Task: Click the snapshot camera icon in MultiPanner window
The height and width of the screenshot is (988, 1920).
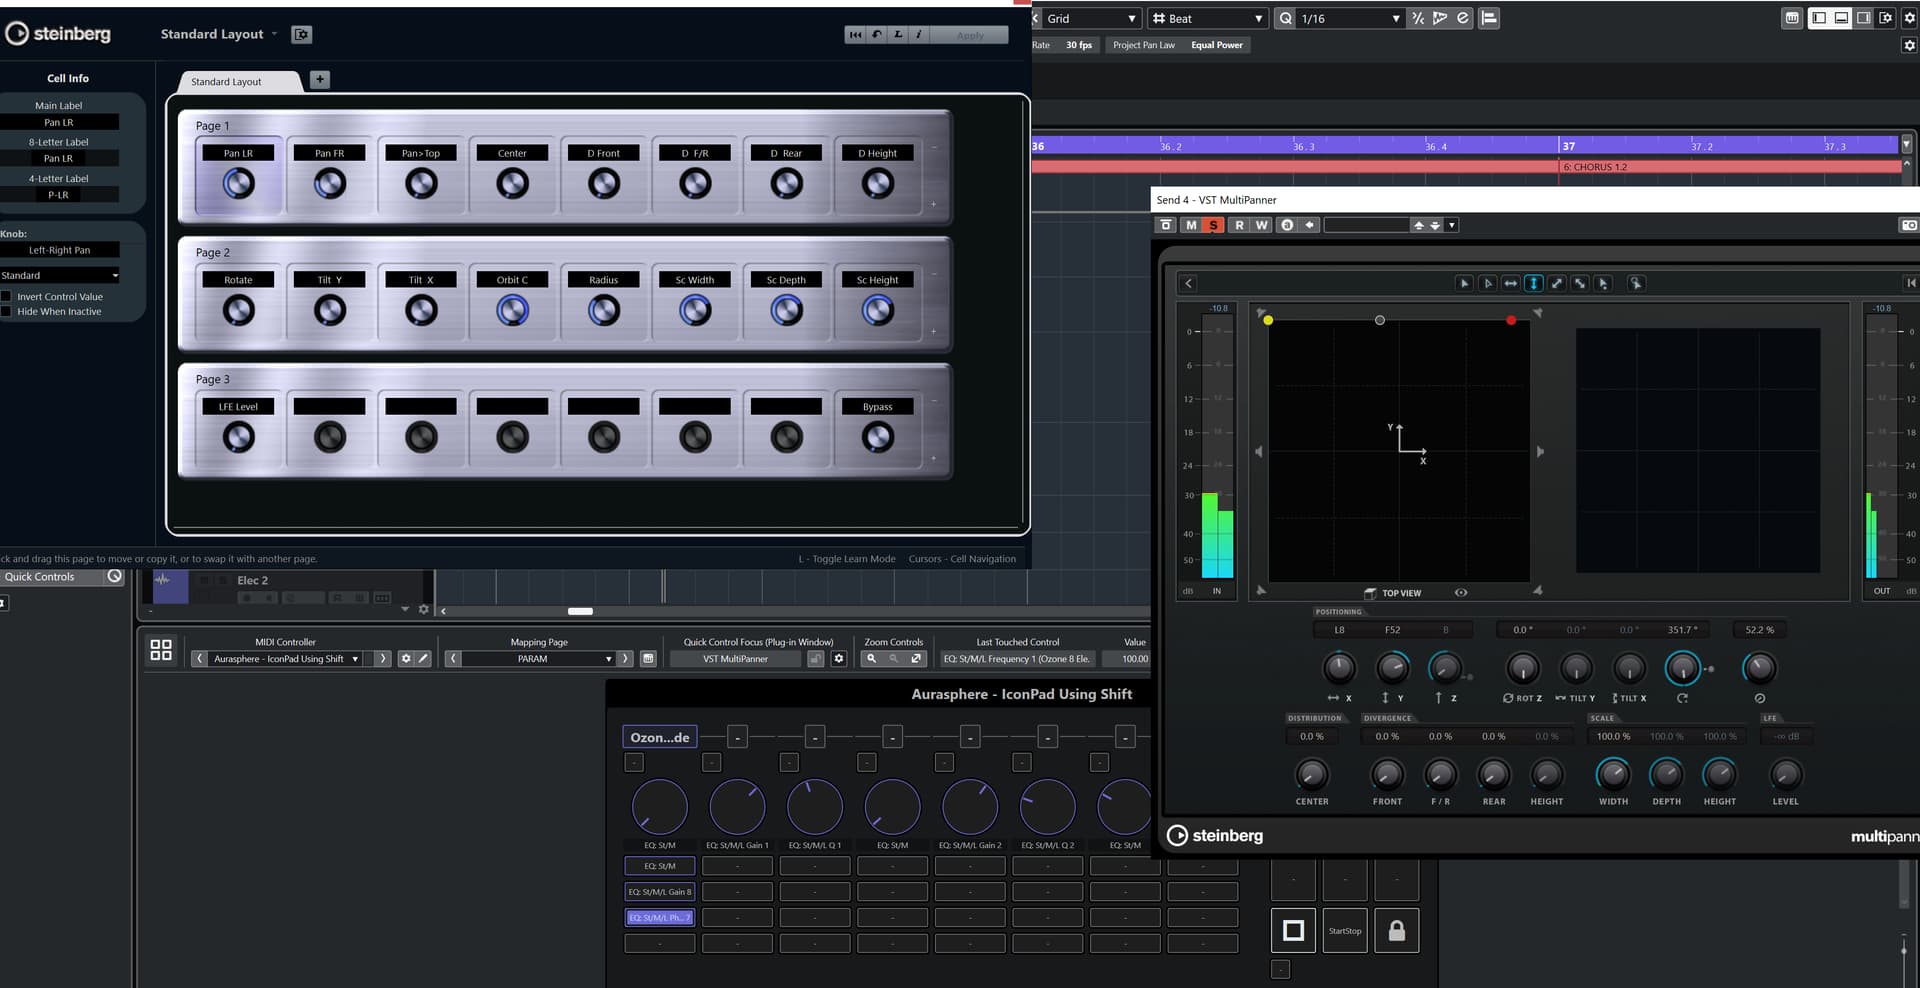Action: [x=1909, y=225]
